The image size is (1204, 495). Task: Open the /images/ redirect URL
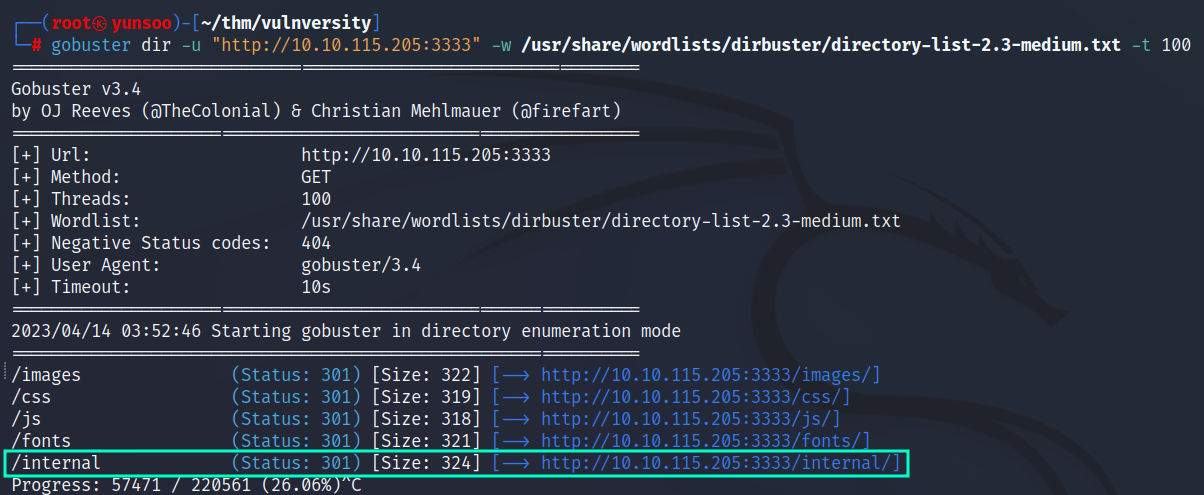[x=707, y=376]
